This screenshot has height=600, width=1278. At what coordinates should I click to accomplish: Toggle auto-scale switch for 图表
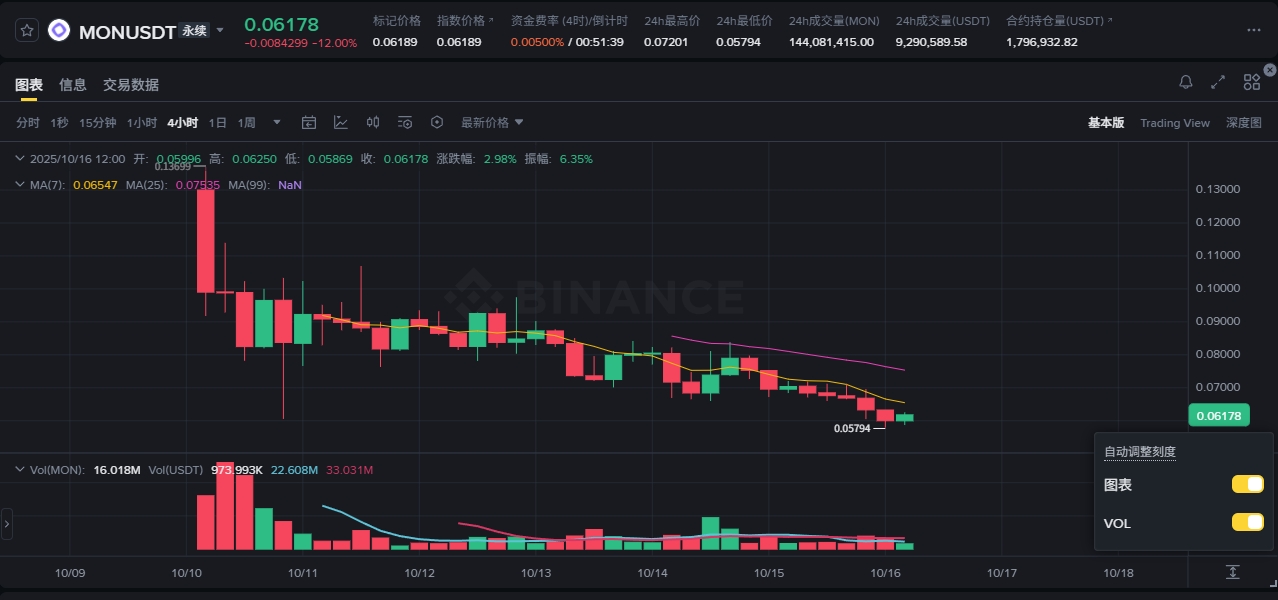click(x=1247, y=485)
